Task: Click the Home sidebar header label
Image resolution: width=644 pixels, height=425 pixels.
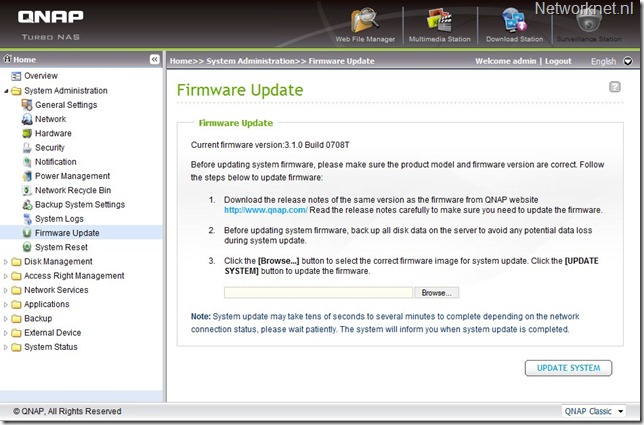Action: pos(25,60)
